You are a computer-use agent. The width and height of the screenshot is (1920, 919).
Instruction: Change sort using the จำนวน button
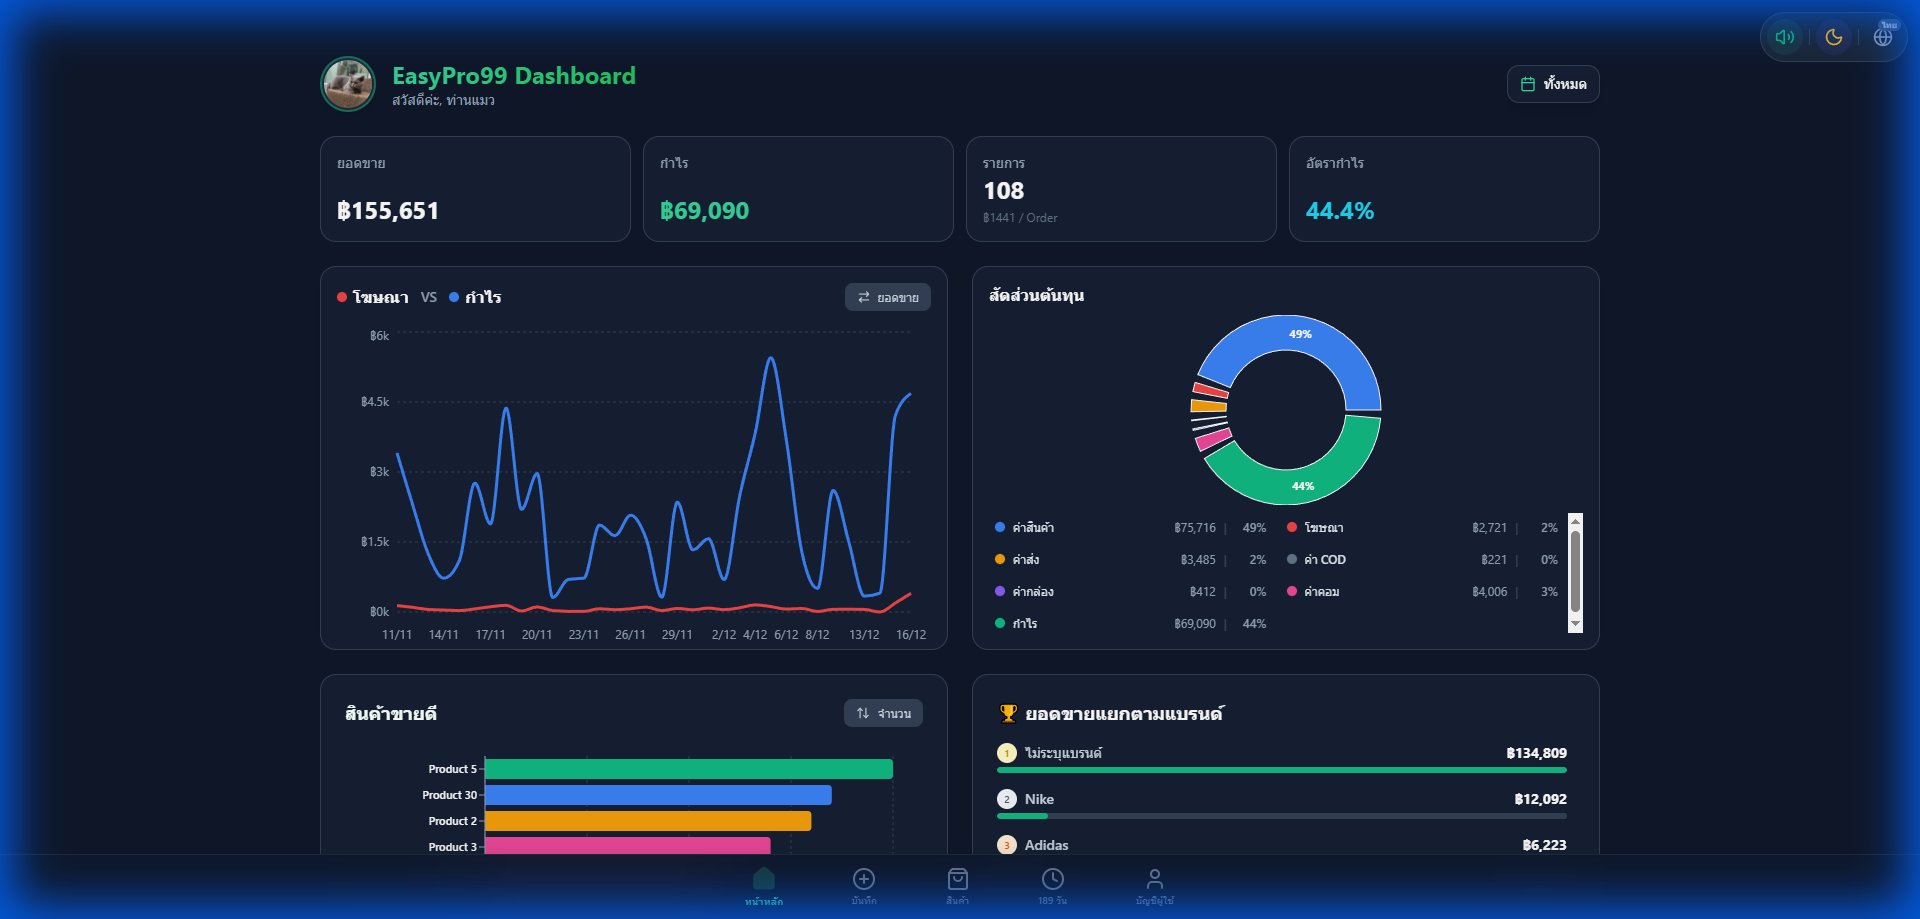pyautogui.click(x=883, y=713)
